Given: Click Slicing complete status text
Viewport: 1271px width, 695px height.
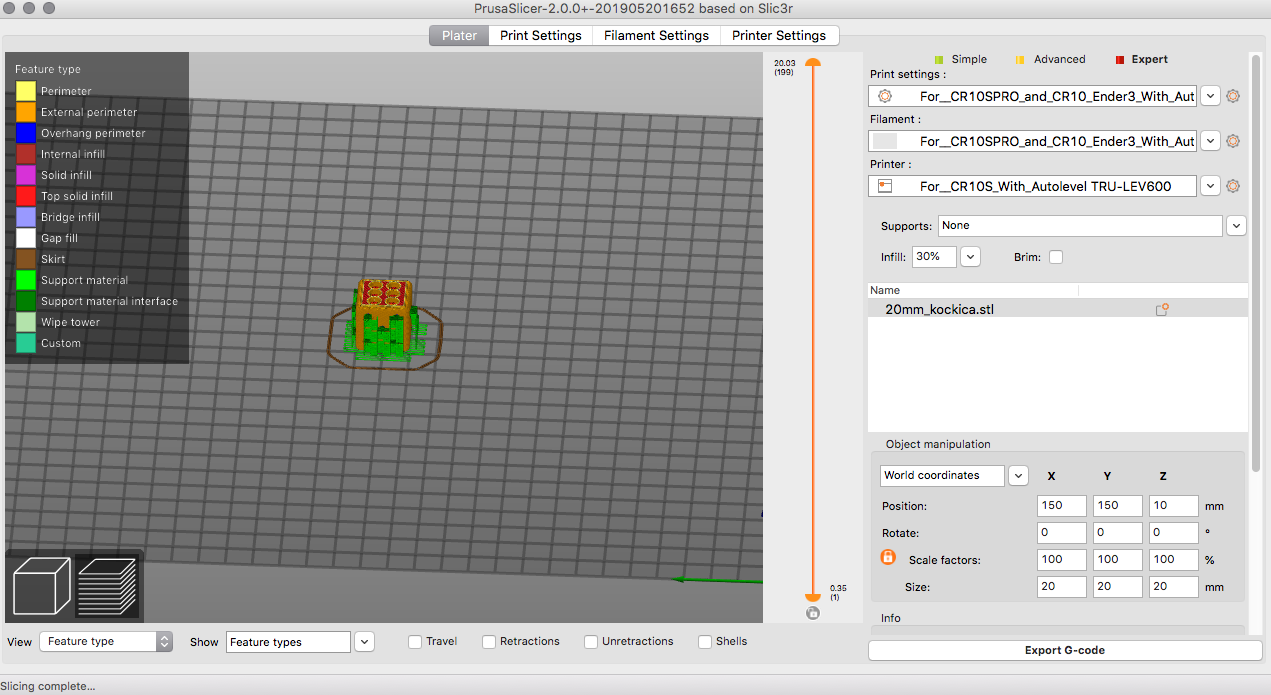Looking at the screenshot, I should (x=48, y=686).
